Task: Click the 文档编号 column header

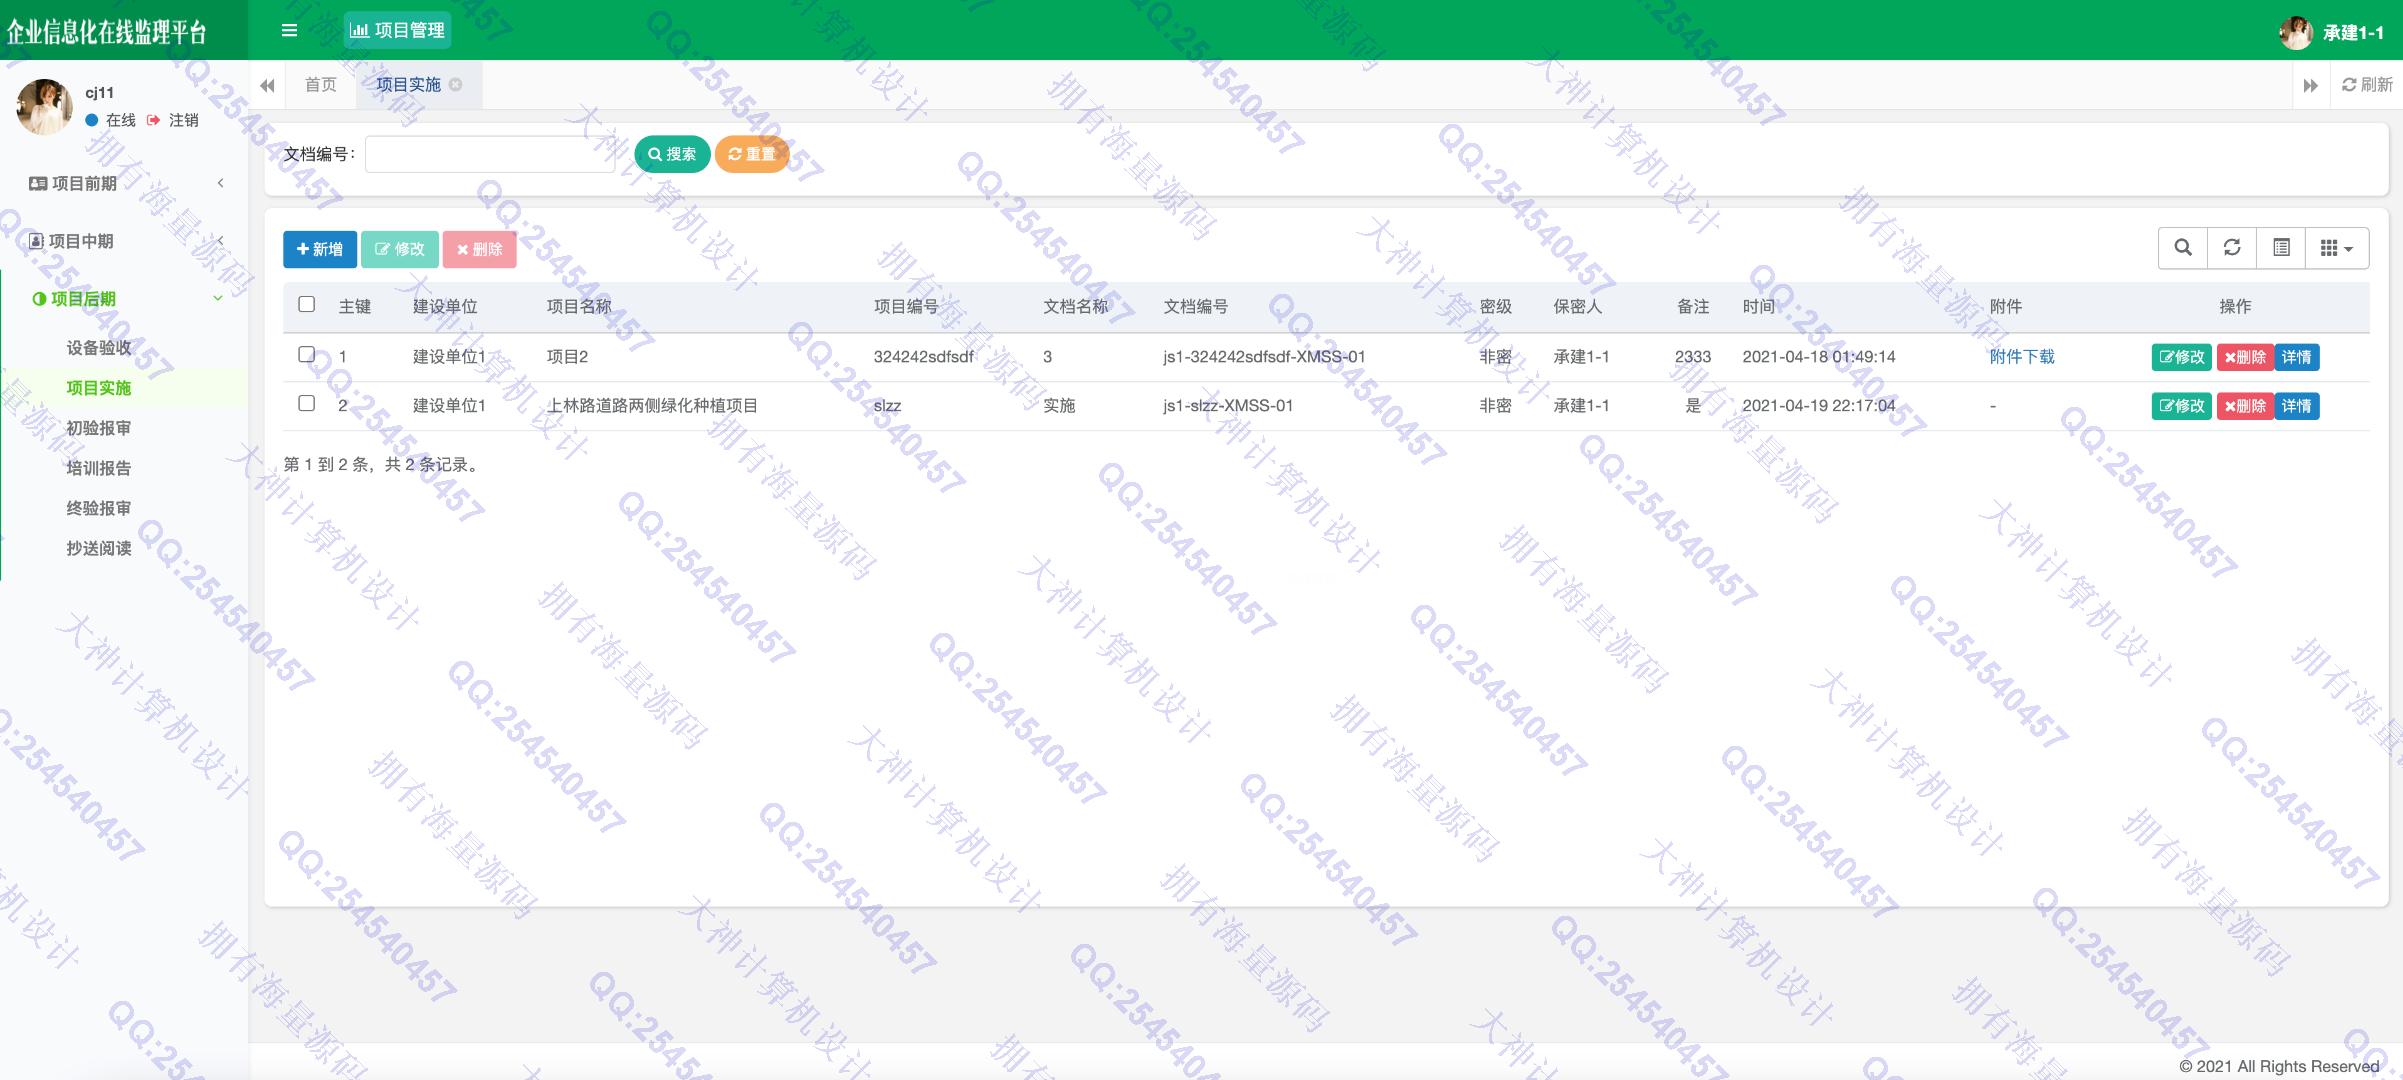Action: click(1196, 307)
